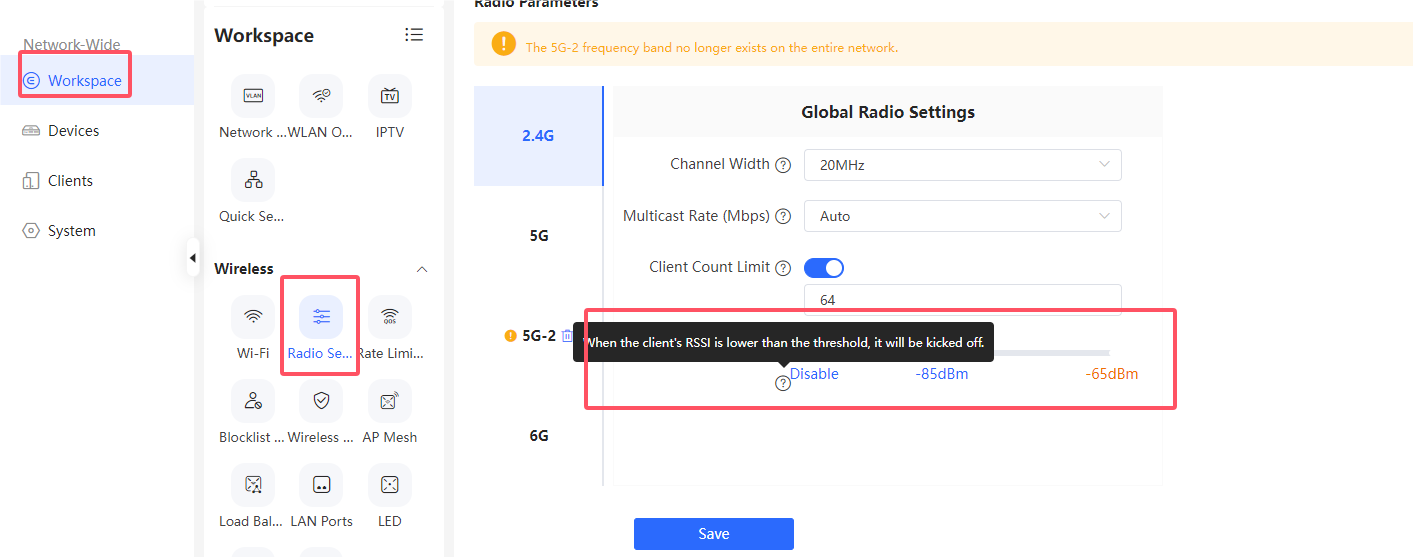Open the LAN Ports icon
Viewport: 1413px width, 557px height.
pos(321,485)
